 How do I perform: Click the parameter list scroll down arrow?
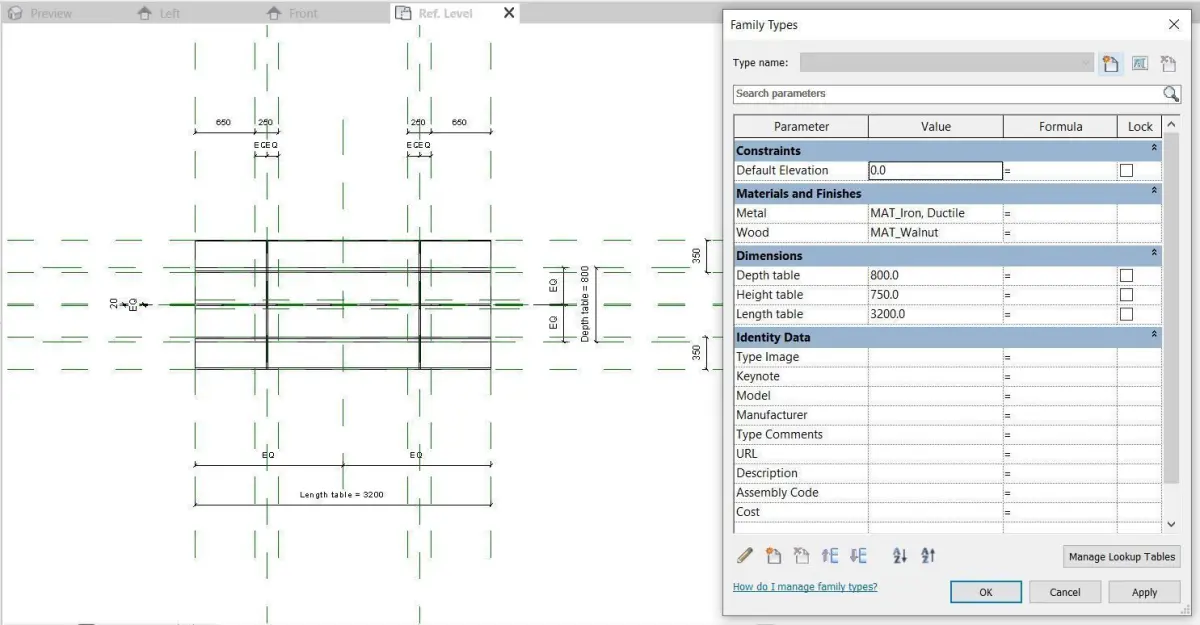point(1172,524)
